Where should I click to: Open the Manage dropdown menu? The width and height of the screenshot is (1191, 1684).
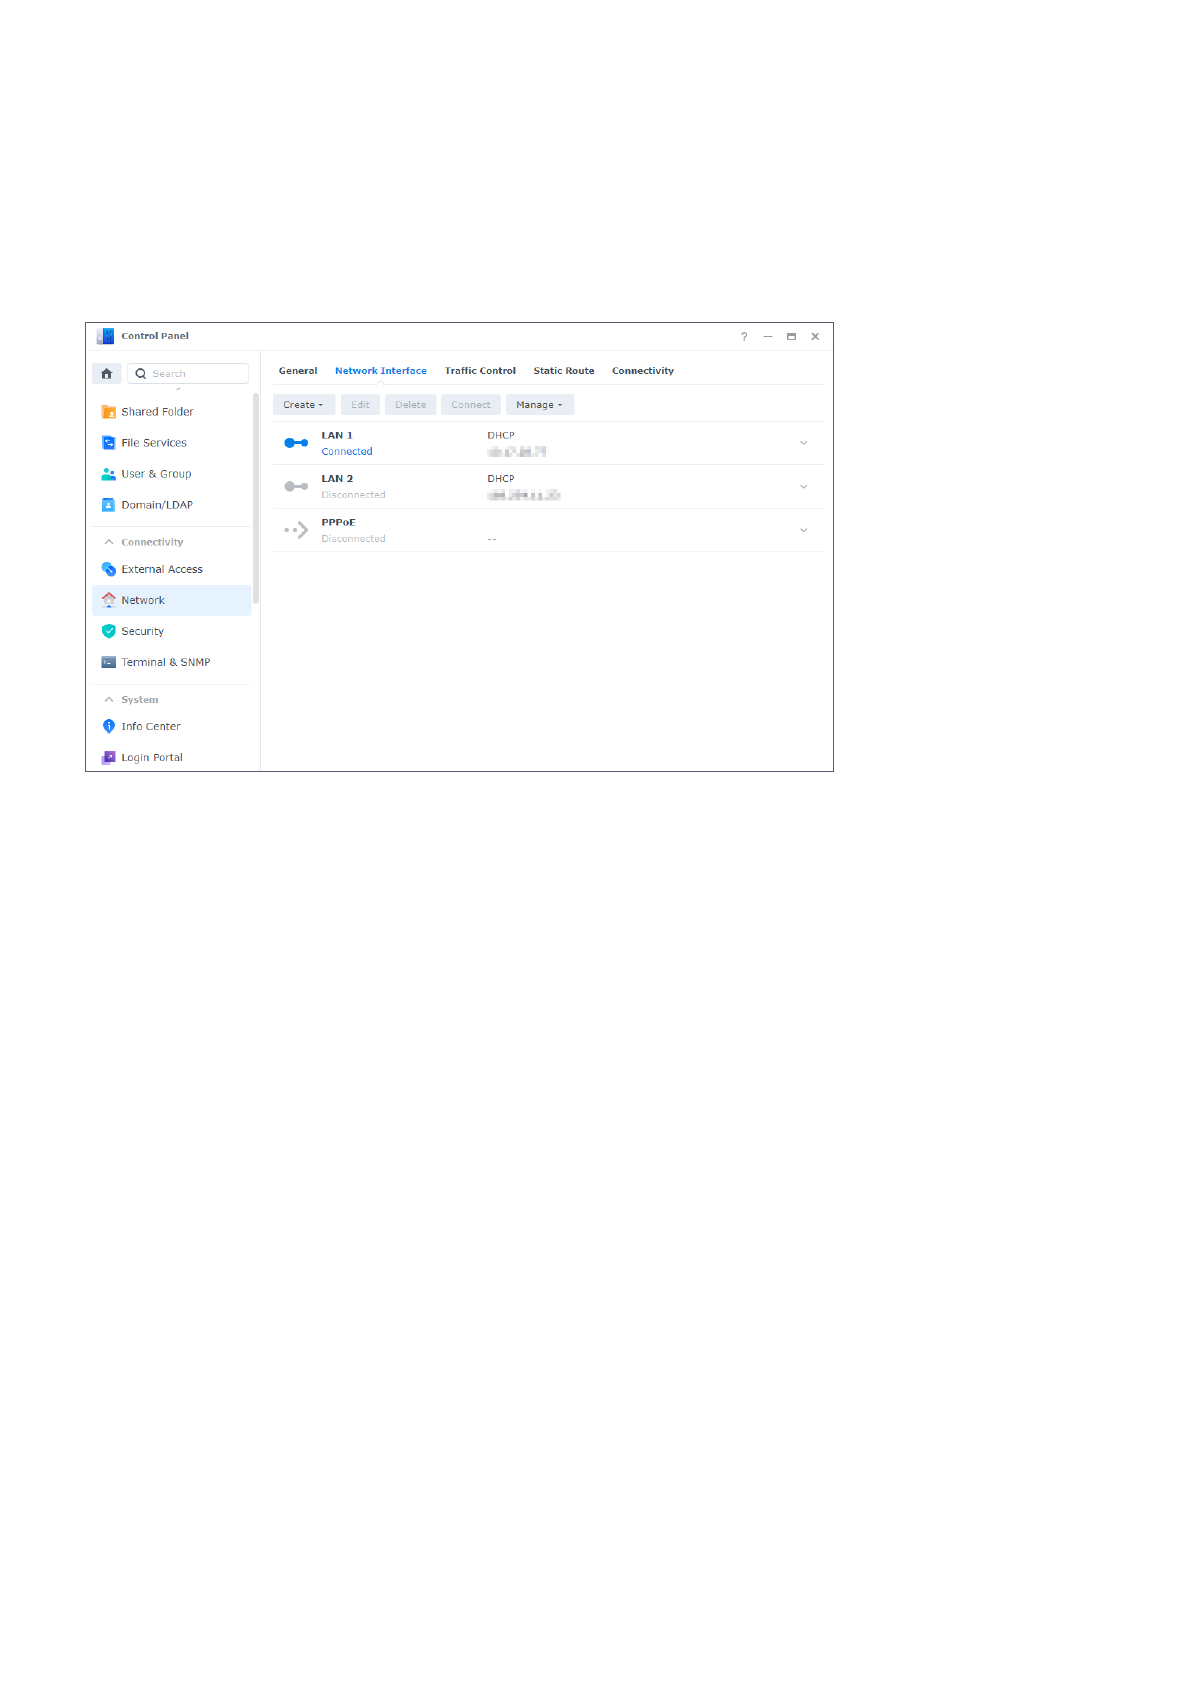coord(539,405)
